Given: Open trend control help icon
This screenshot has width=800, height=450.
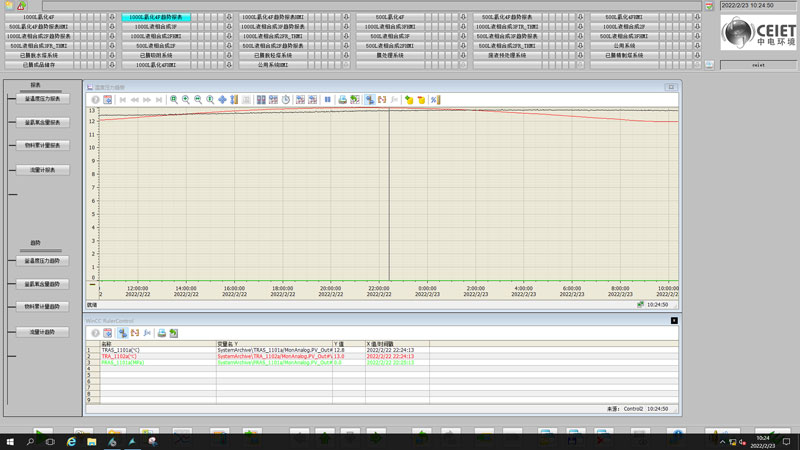Looking at the screenshot, I should coord(95,100).
